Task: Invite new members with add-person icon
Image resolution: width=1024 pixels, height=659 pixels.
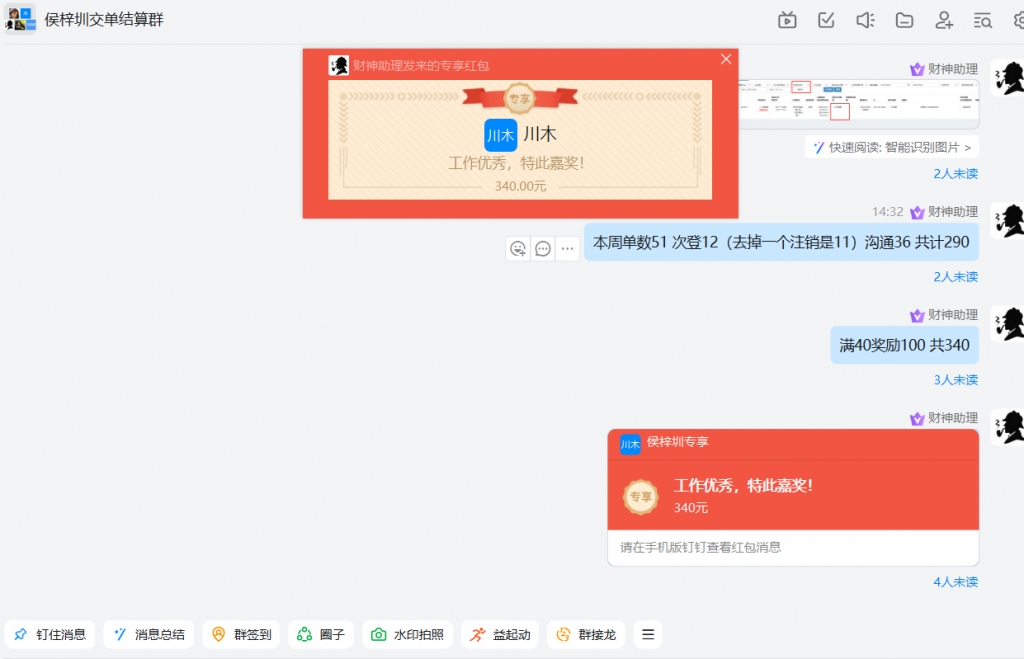Action: coord(943,20)
